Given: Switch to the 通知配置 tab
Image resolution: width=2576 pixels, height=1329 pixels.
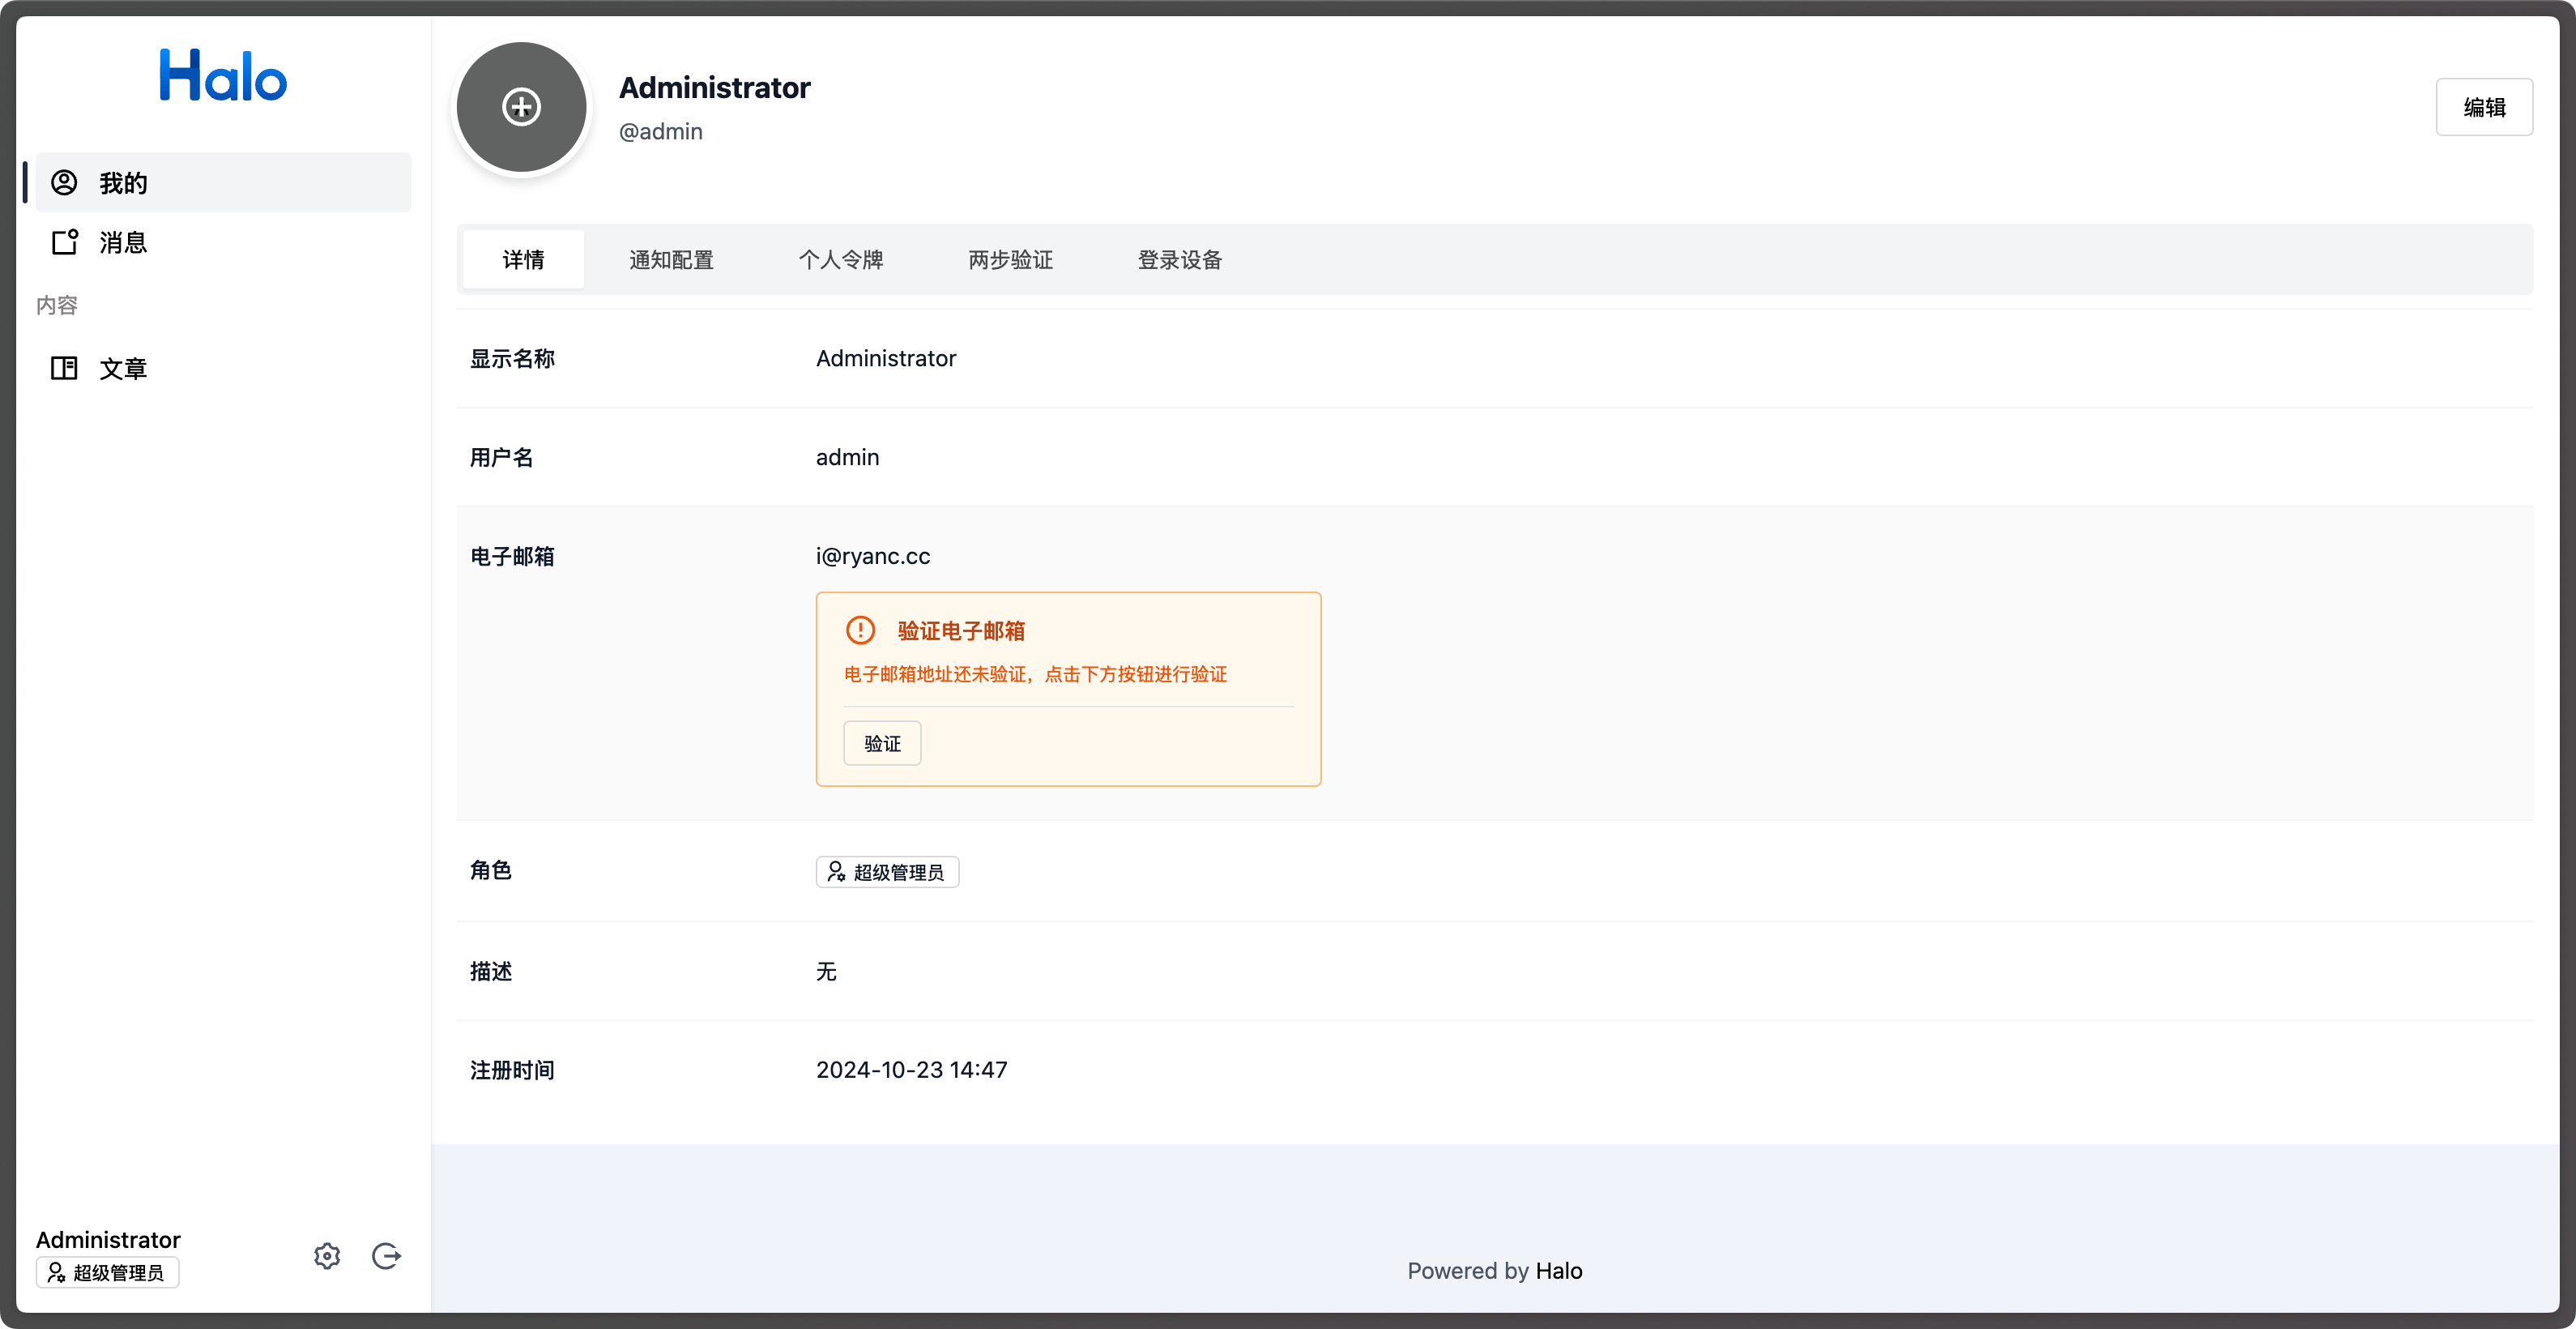Looking at the screenshot, I should pyautogui.click(x=671, y=259).
